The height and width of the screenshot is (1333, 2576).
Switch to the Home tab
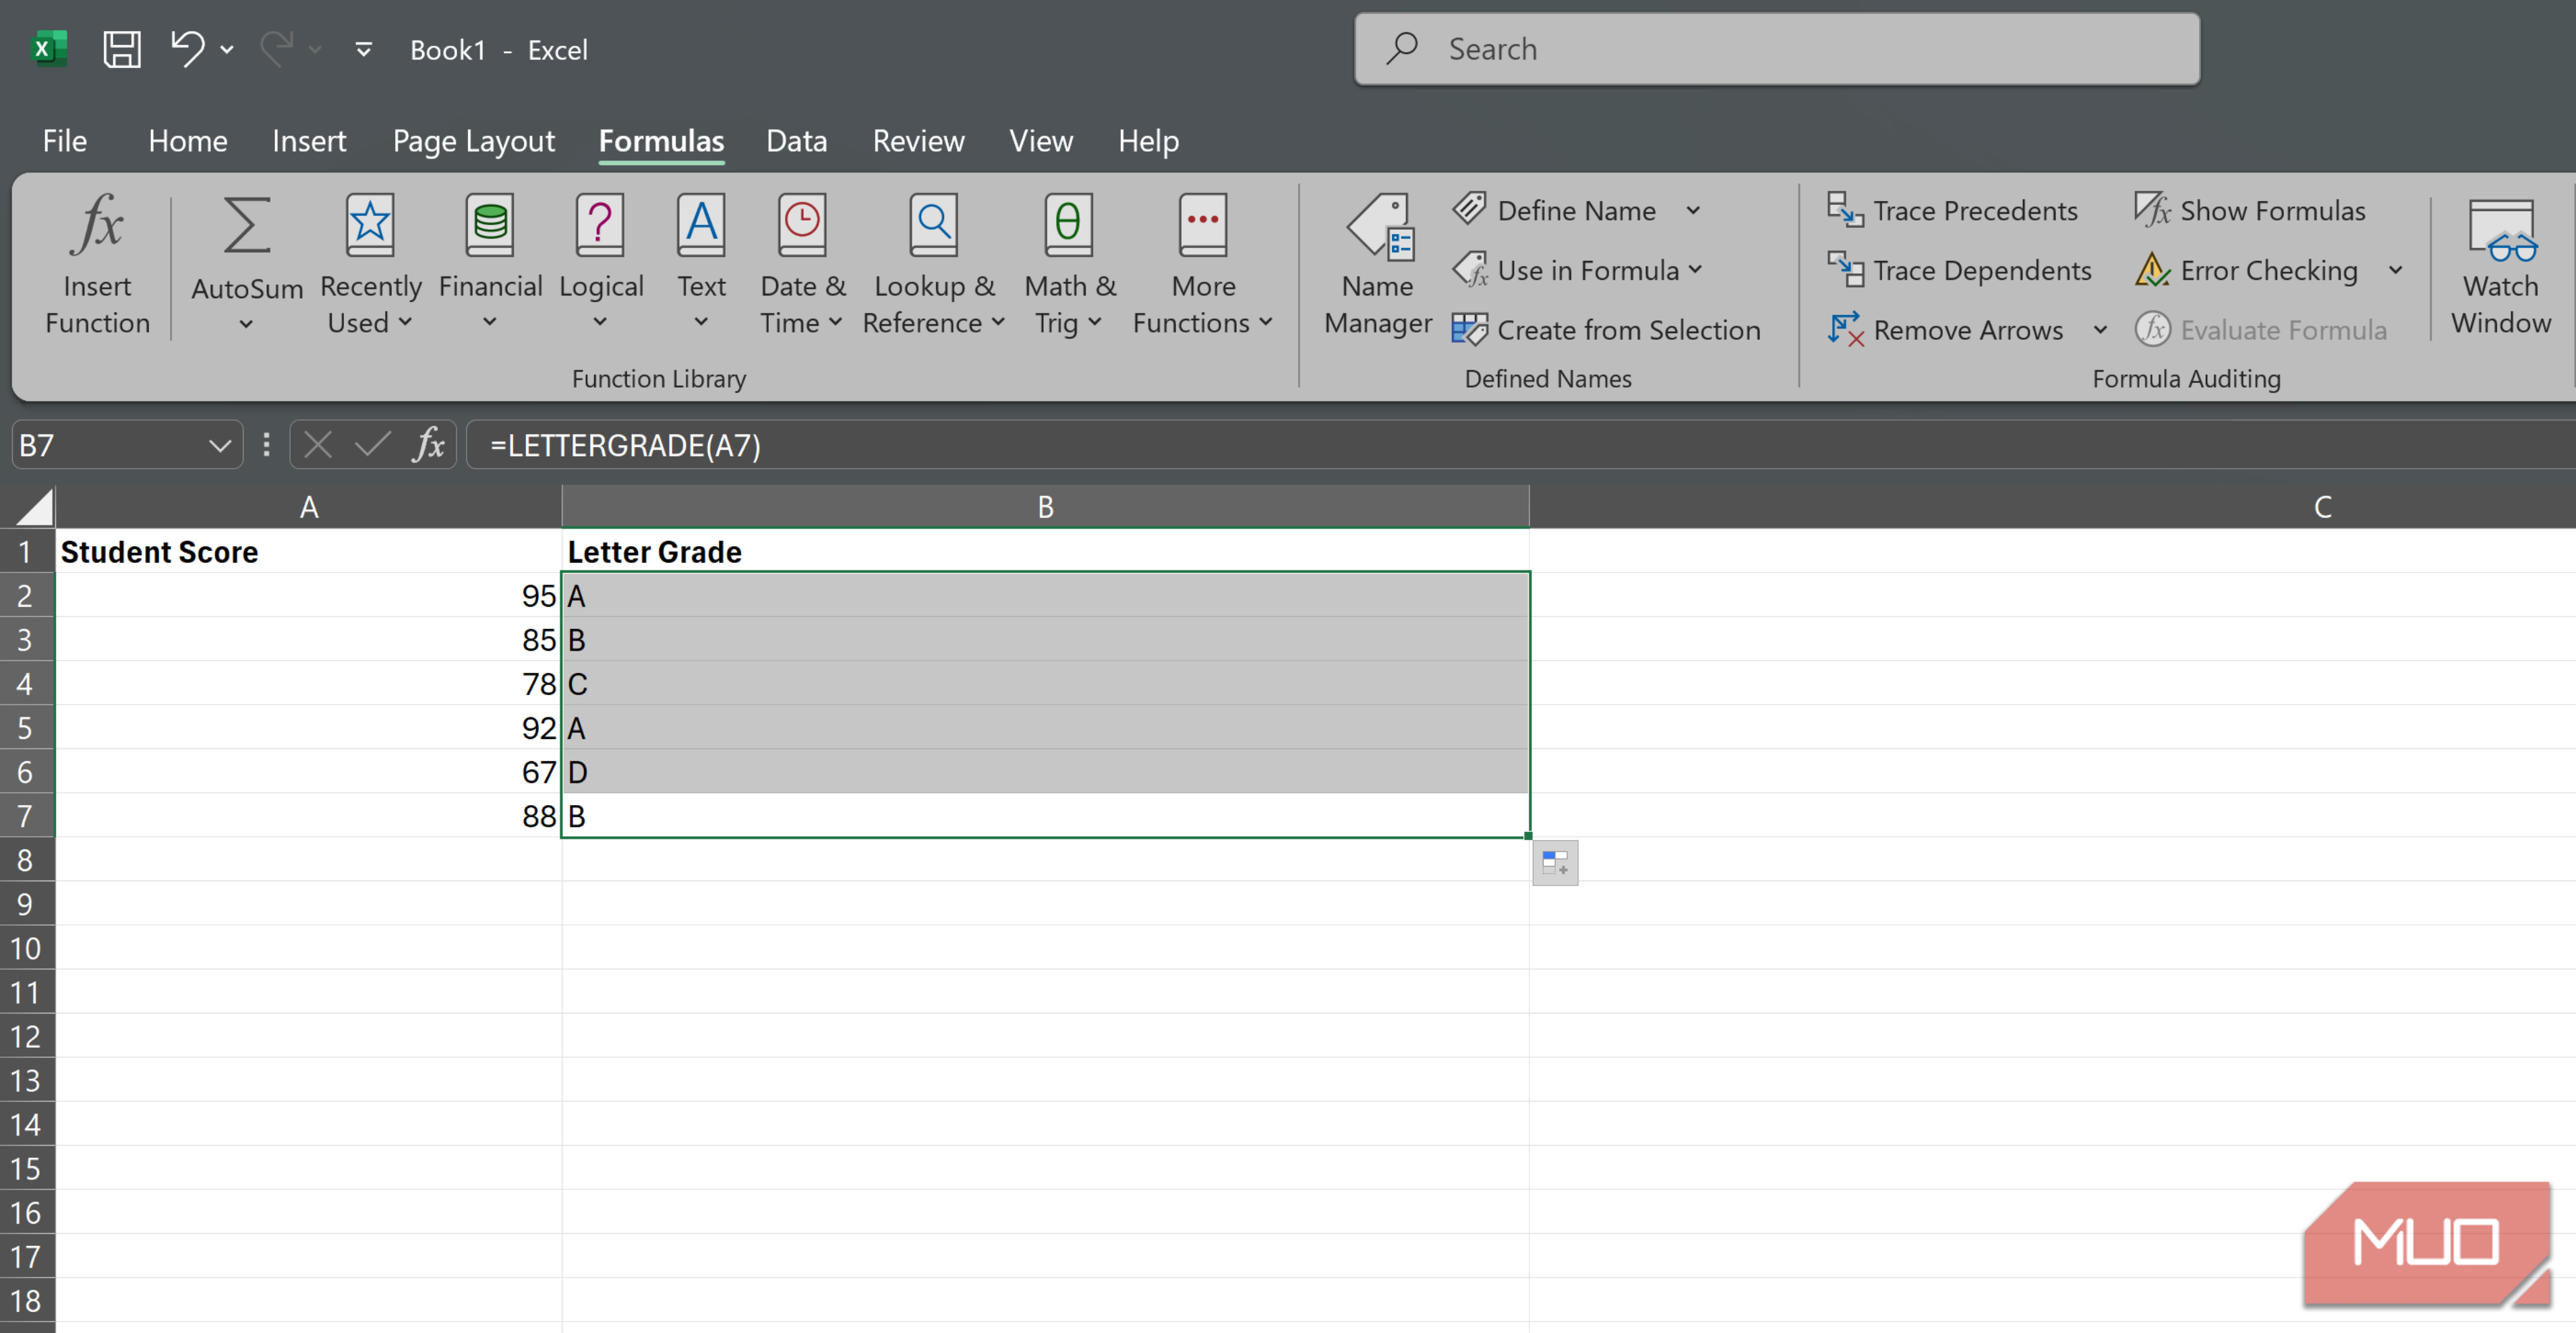188,141
